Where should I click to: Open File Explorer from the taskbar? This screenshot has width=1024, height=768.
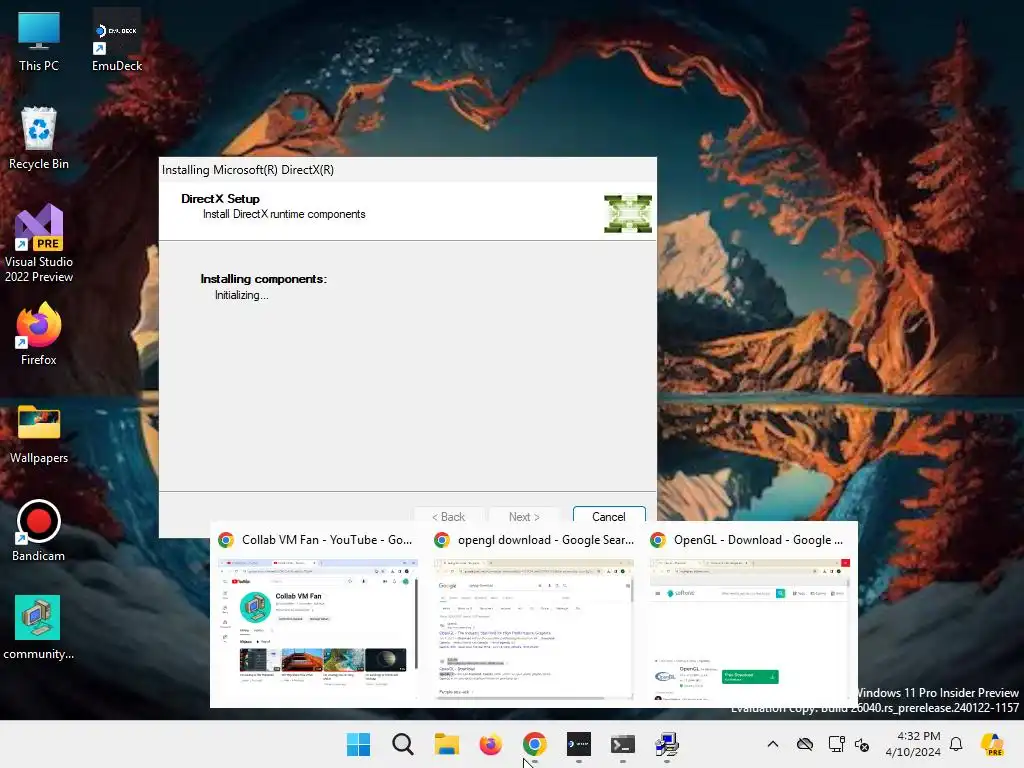tap(447, 744)
